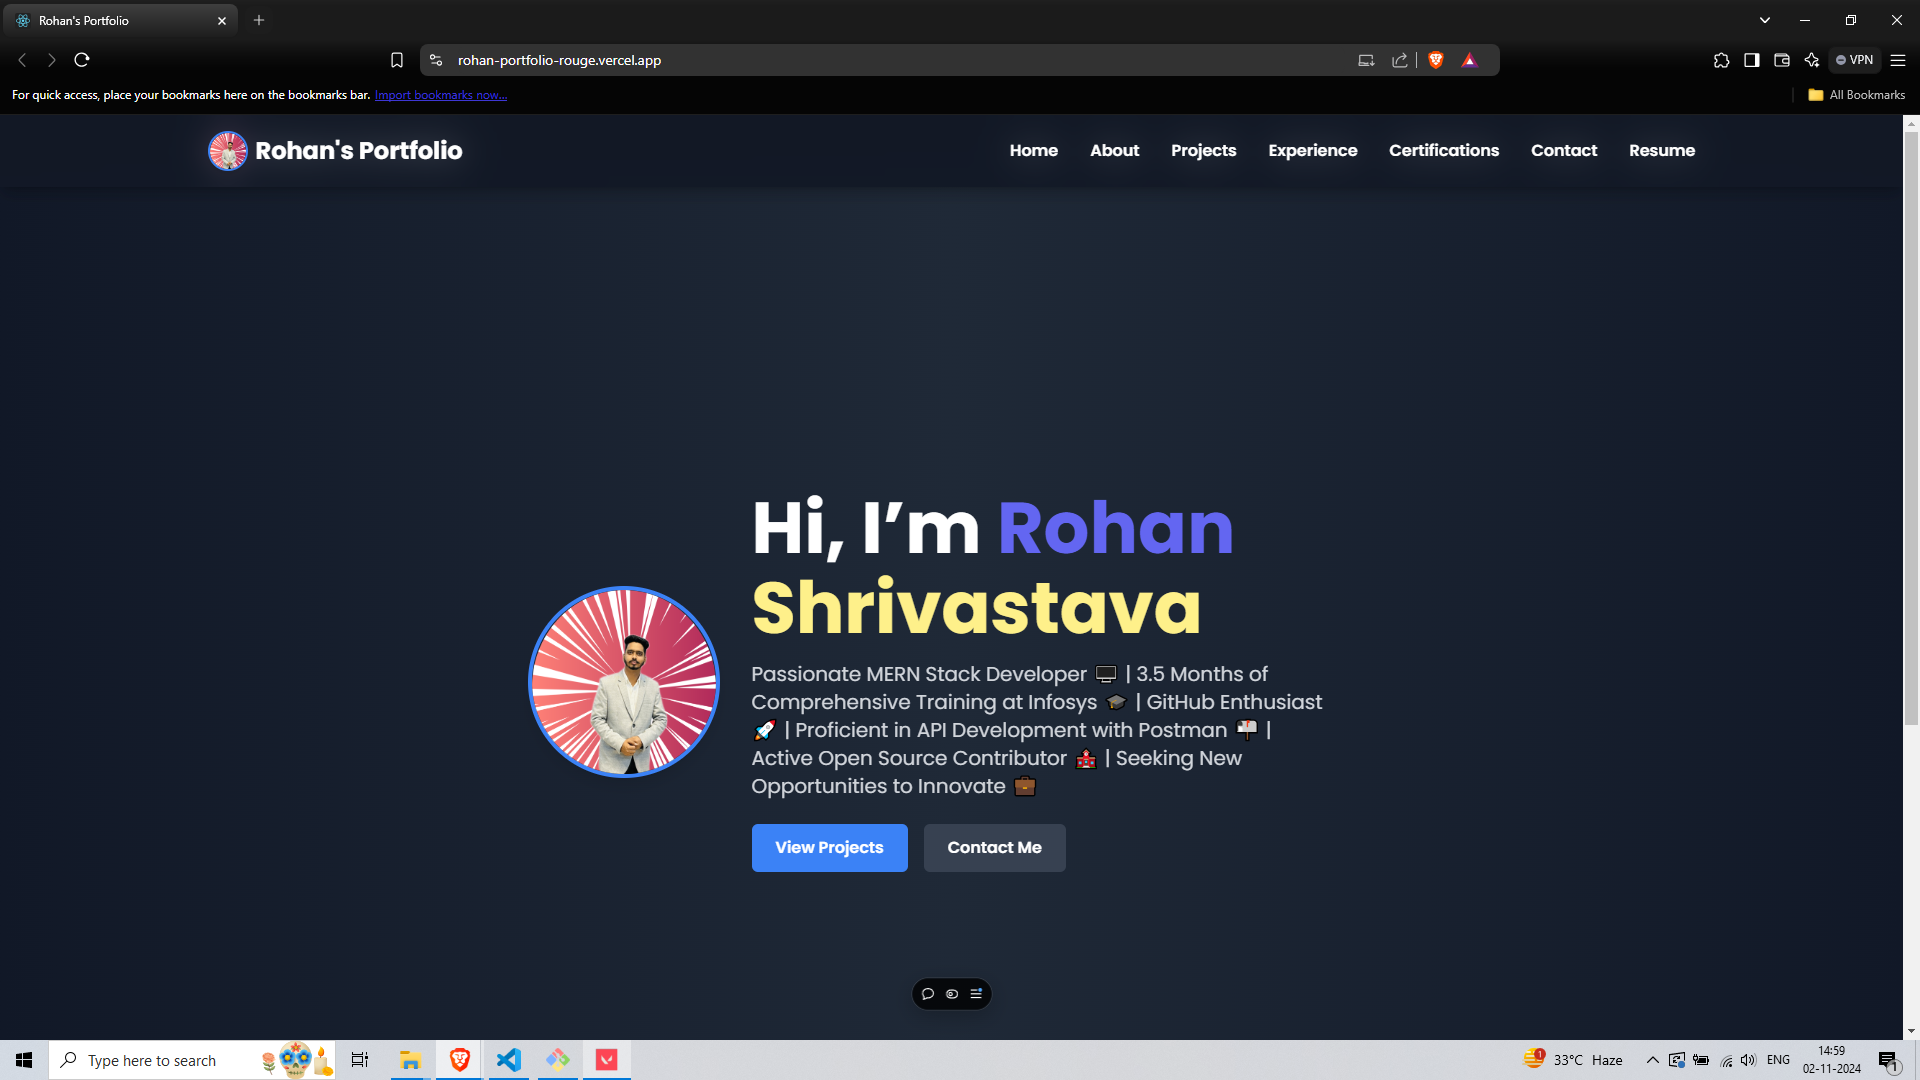Bookmark this page with bookmark icon
Image resolution: width=1920 pixels, height=1080 pixels.
397,60
